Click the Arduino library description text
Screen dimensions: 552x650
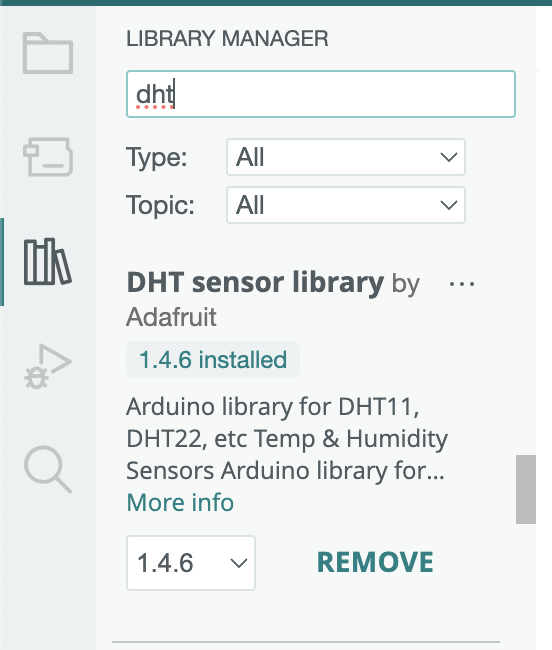click(287, 439)
